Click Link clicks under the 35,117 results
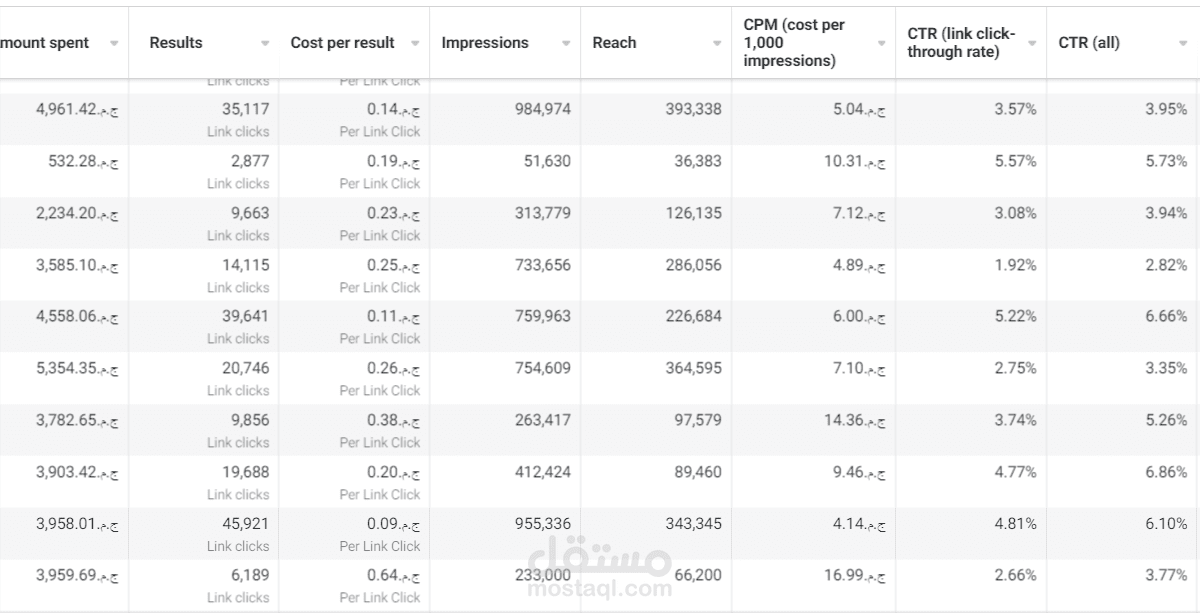 click(x=238, y=131)
